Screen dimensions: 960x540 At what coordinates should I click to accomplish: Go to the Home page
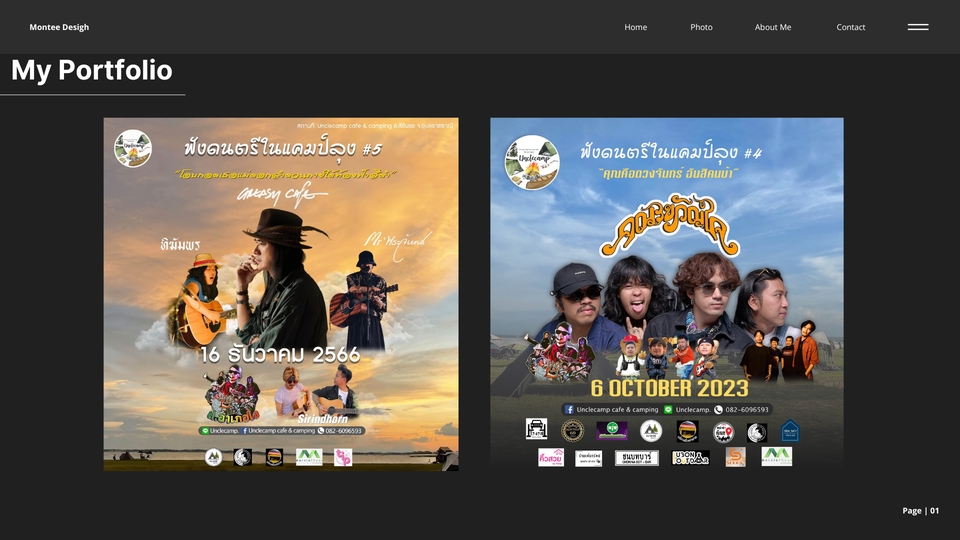(x=636, y=27)
